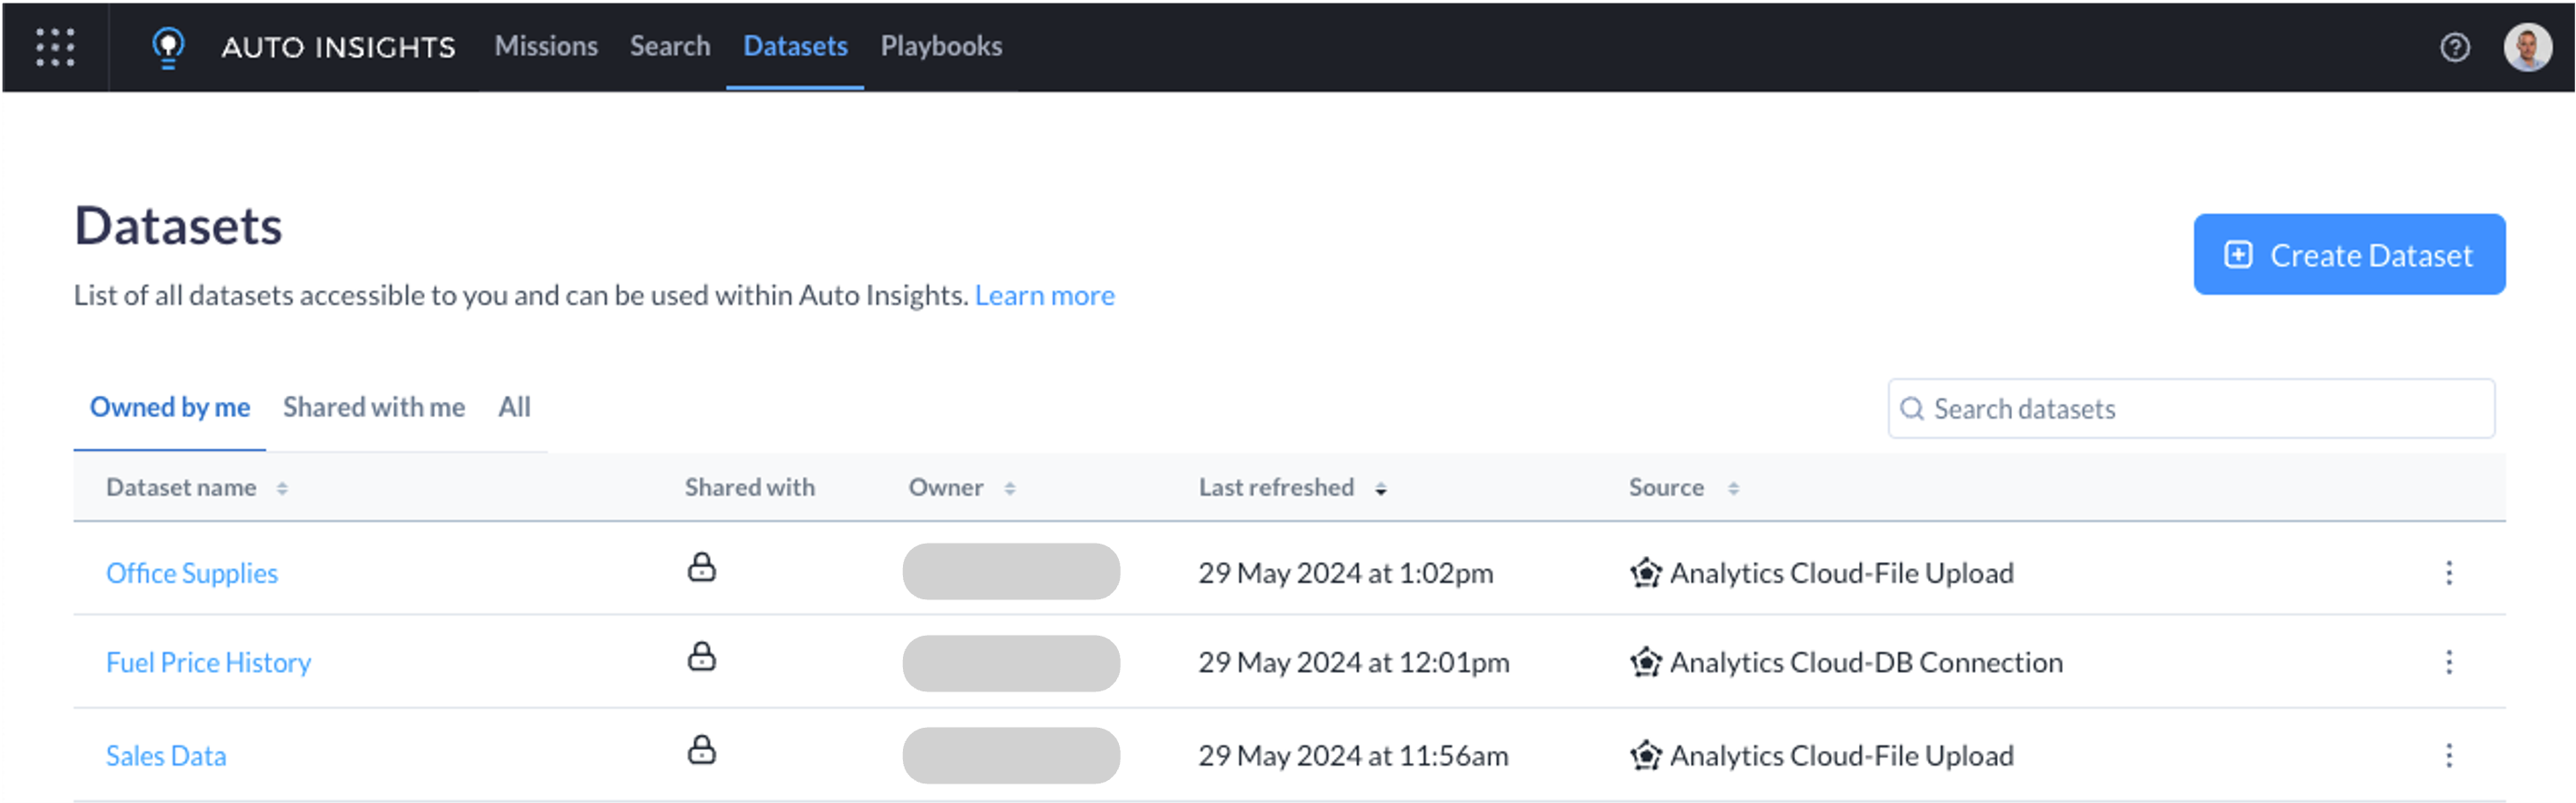Click the lock icon for Fuel Price History

click(x=701, y=657)
